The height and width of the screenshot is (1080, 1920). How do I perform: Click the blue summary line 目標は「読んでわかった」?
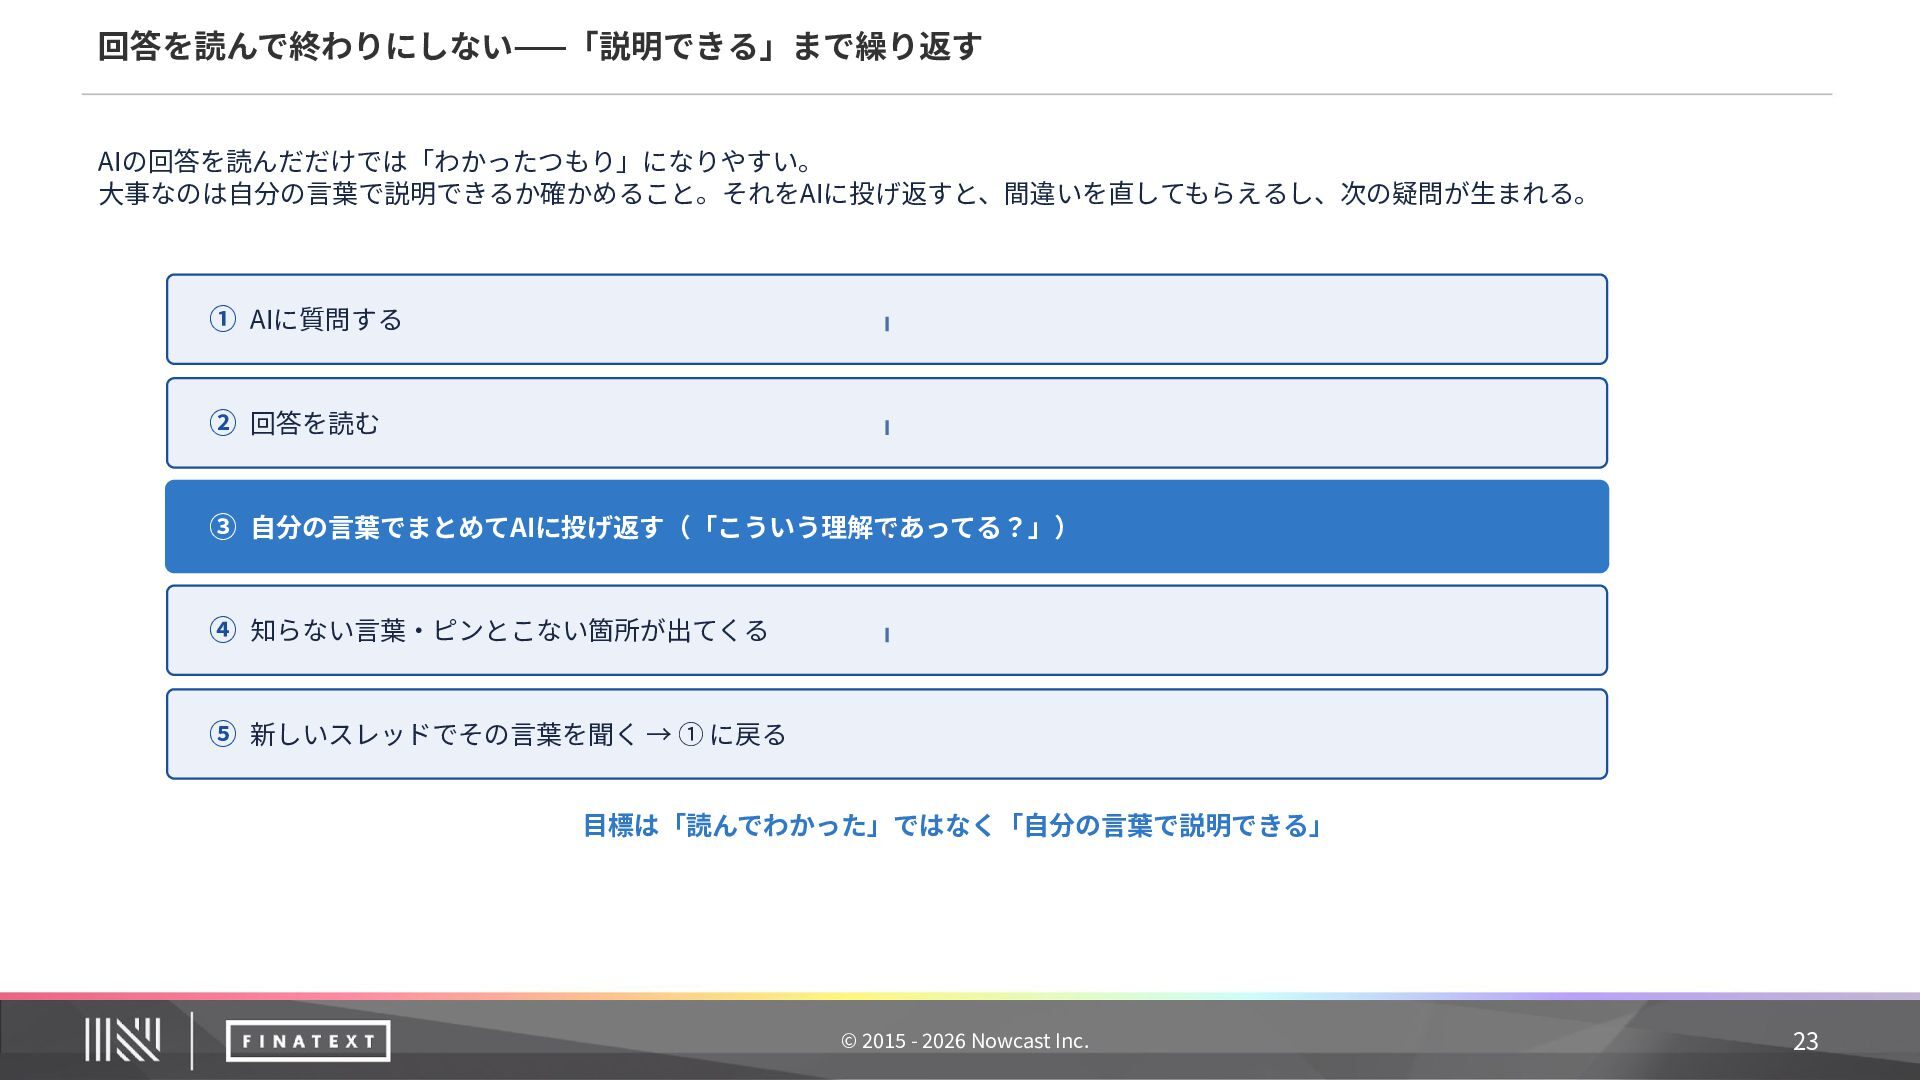952,825
